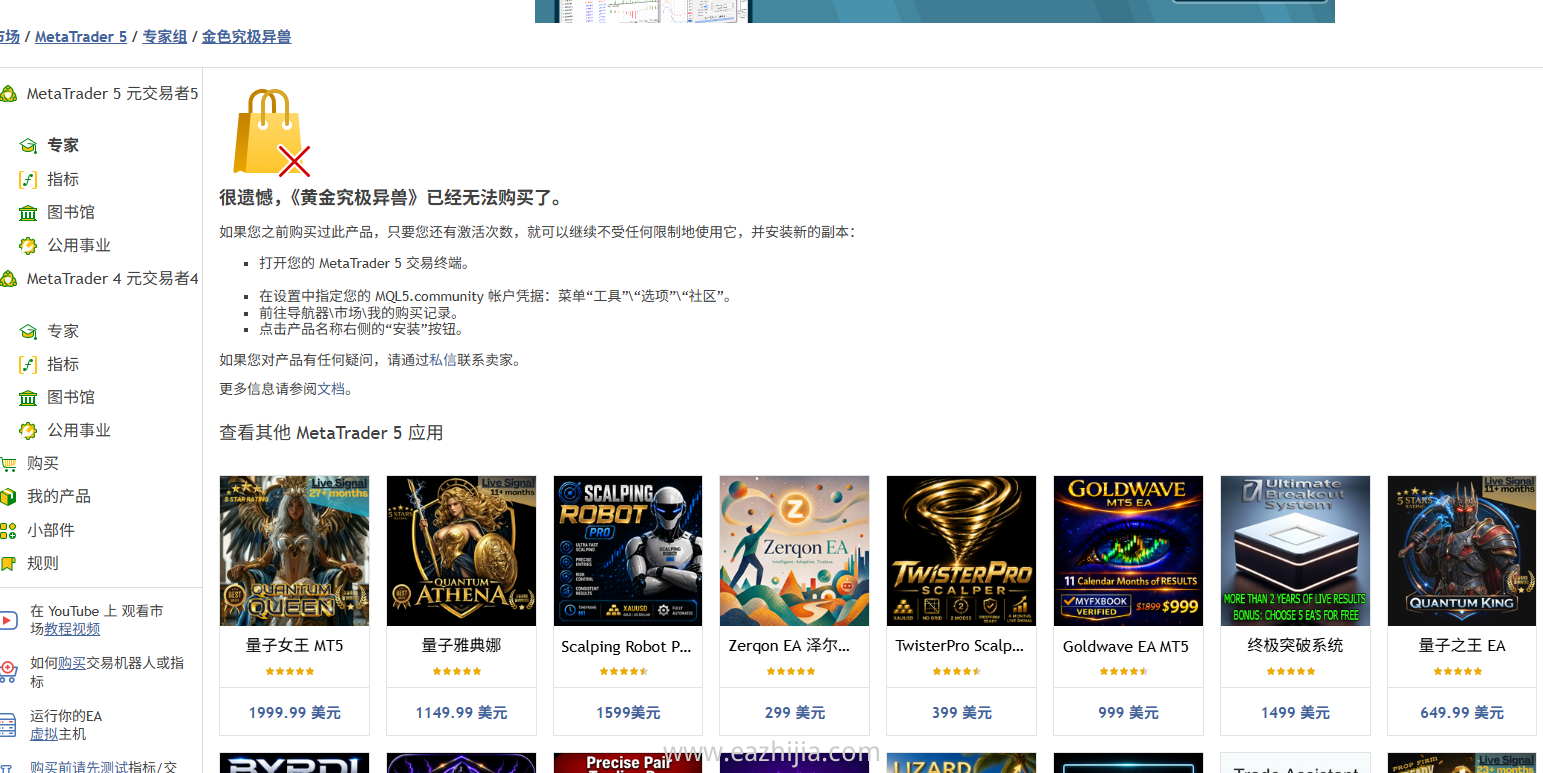Click the 1149.99 美元 price button

pos(461,713)
